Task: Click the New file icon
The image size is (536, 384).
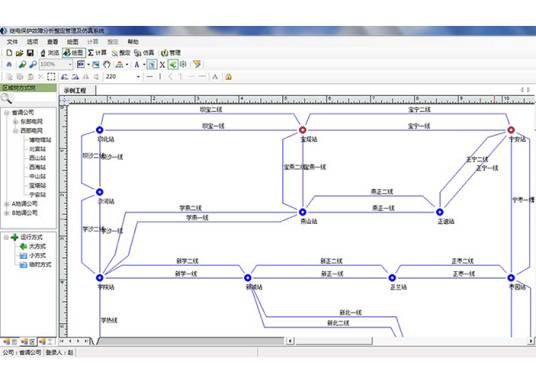Action: pyautogui.click(x=9, y=53)
